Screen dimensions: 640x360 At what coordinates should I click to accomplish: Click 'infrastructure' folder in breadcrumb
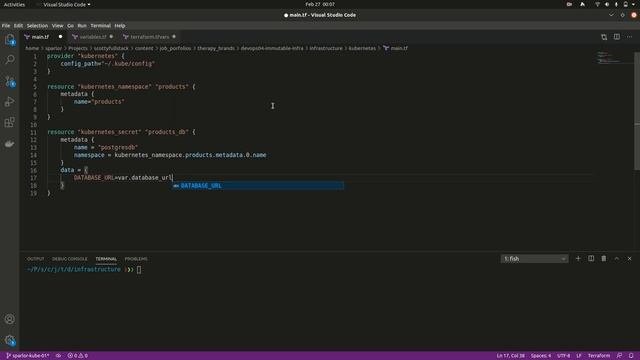pyautogui.click(x=326, y=48)
